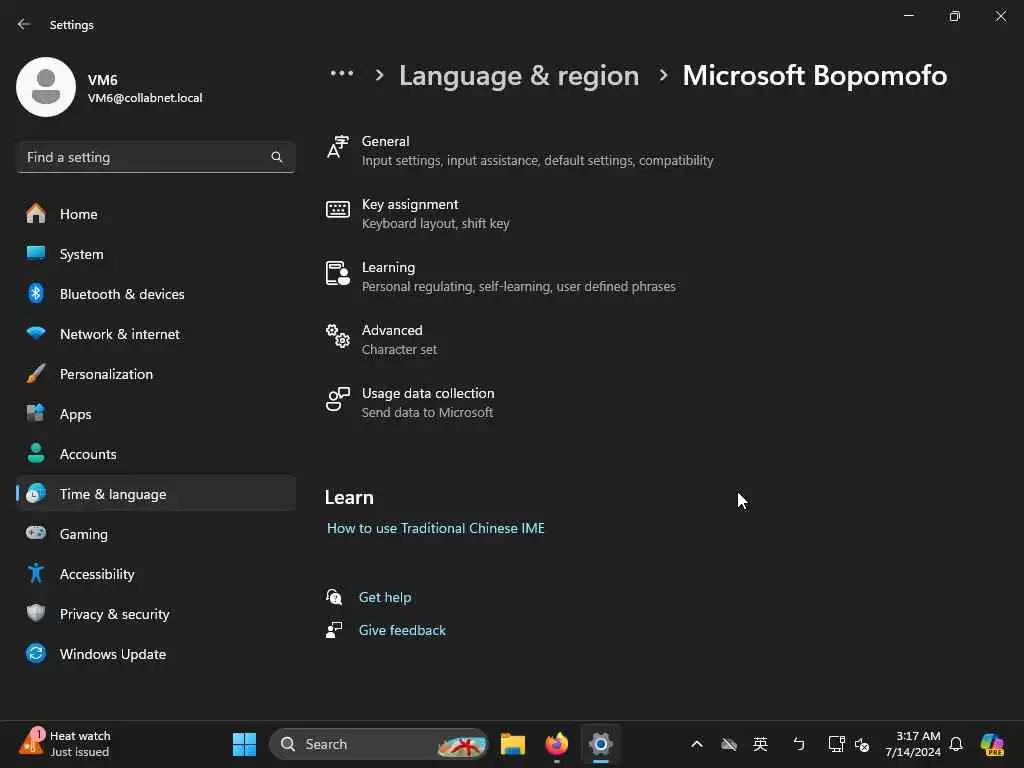This screenshot has height=768, width=1024.
Task: Select Accounts in the sidebar
Action: [156, 454]
